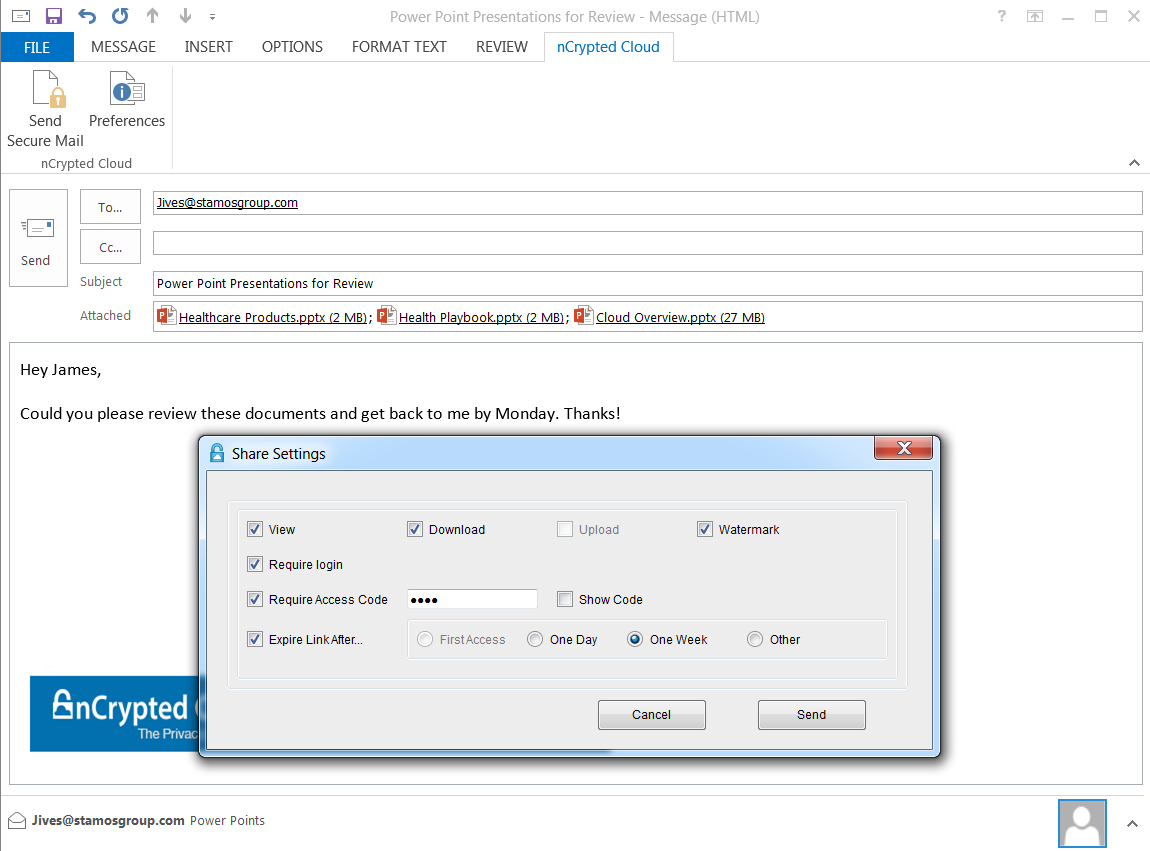Click the envelope icon in people pane

tap(17, 820)
